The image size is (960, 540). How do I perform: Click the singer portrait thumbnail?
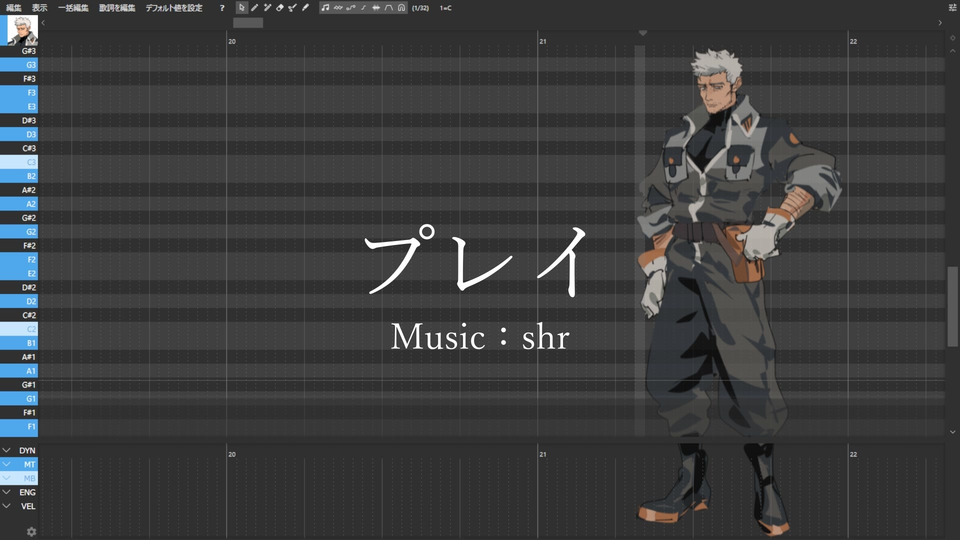(x=22, y=30)
